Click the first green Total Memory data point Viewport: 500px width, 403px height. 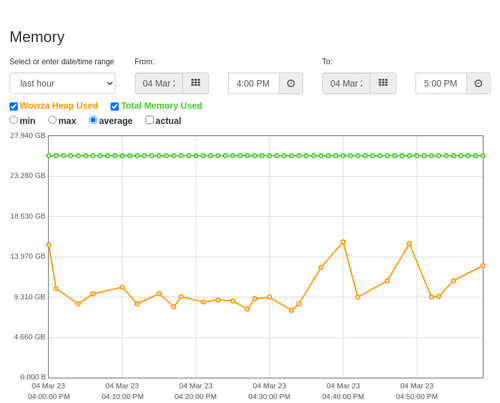tap(49, 156)
